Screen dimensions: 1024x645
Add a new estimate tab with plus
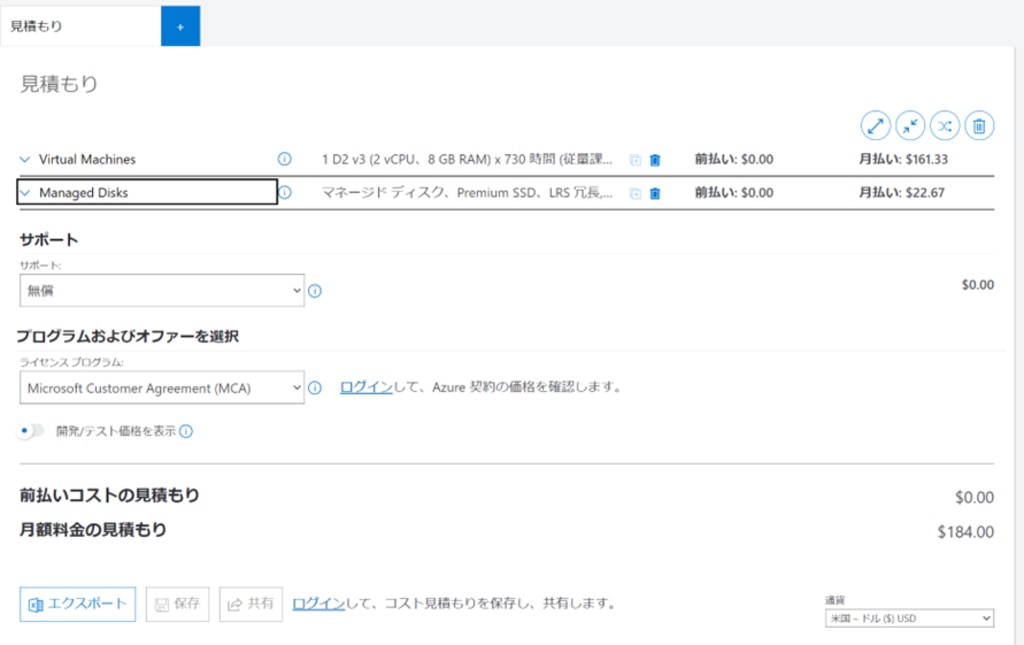[x=180, y=26]
